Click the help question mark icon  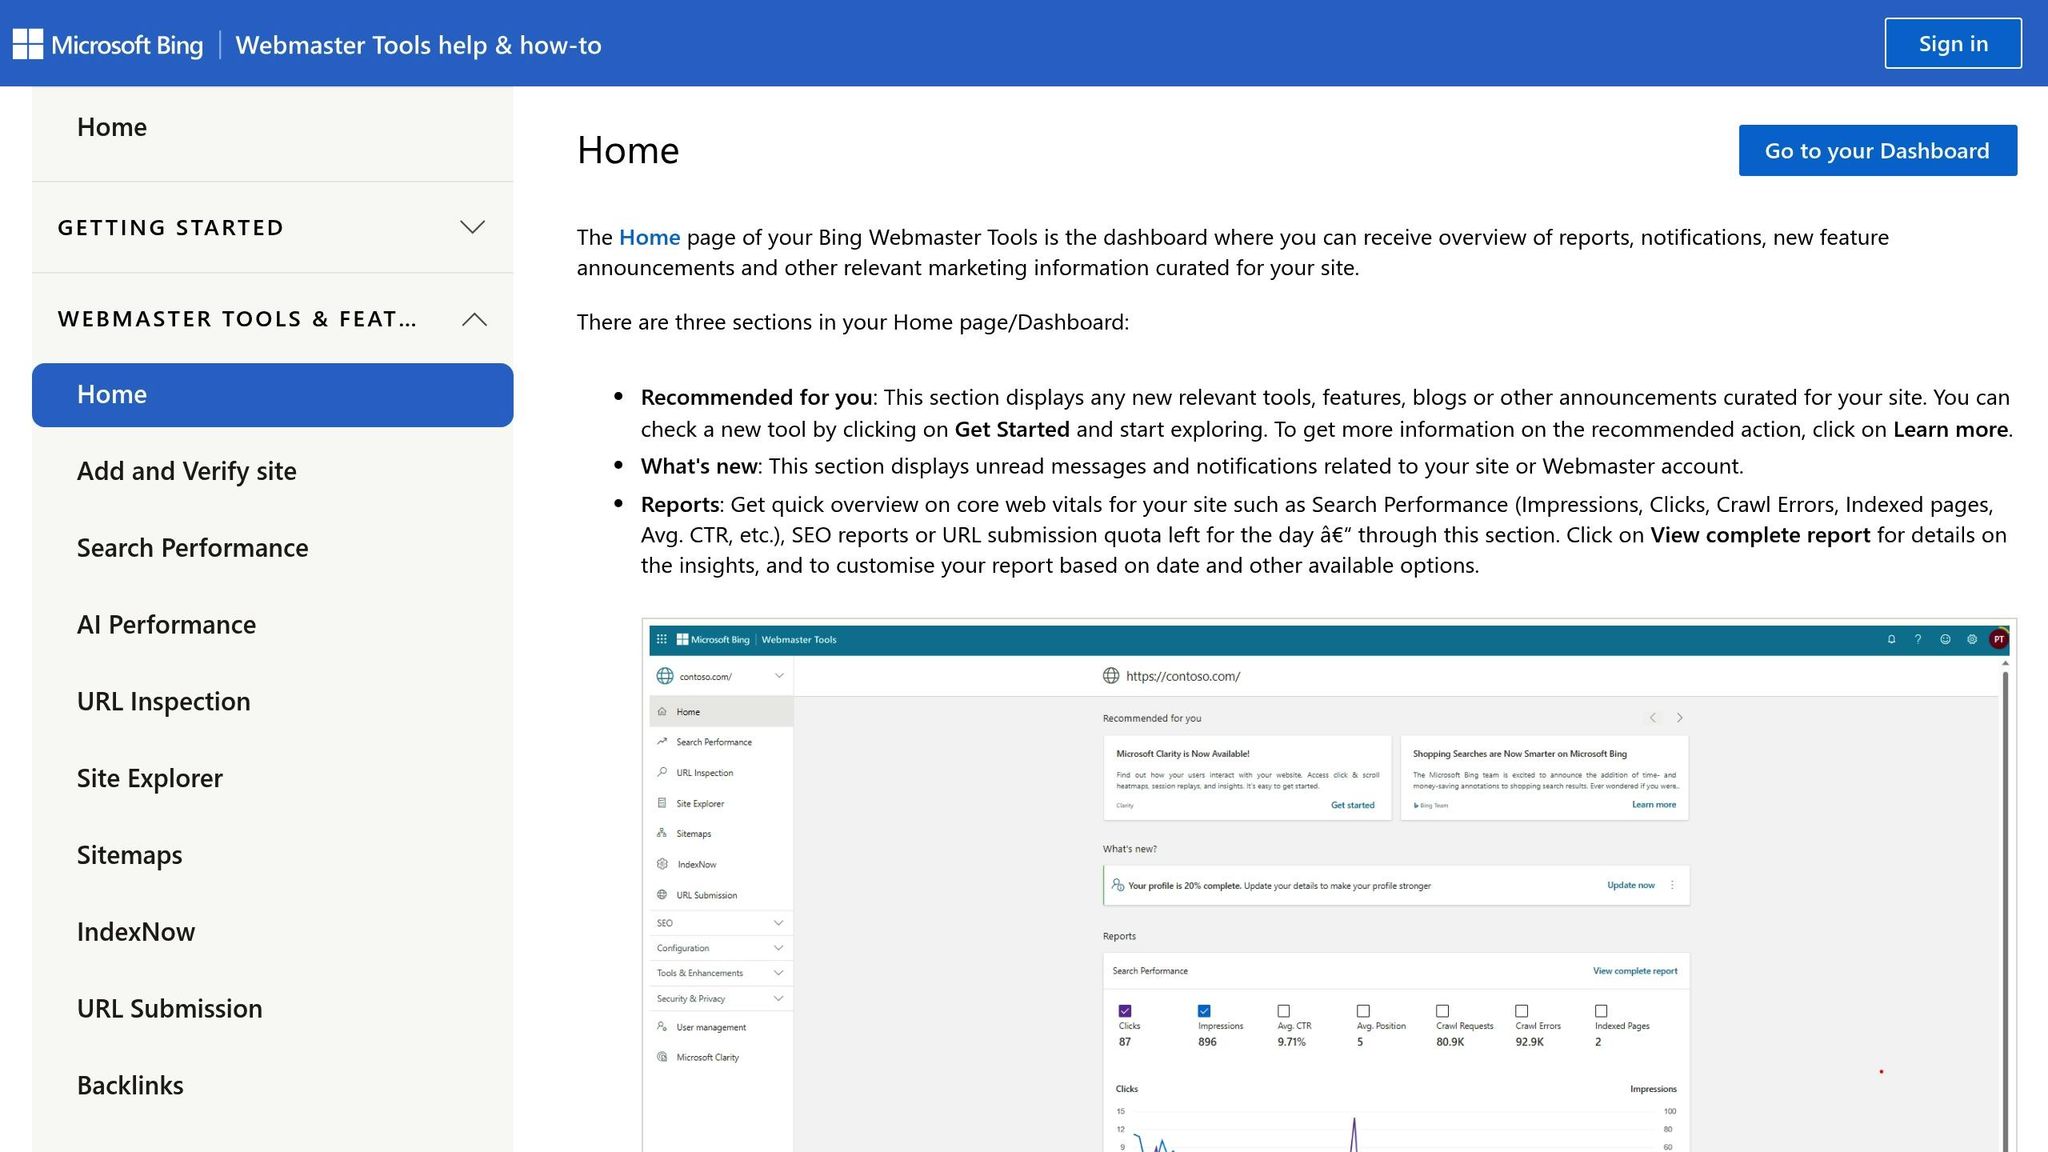[1918, 640]
